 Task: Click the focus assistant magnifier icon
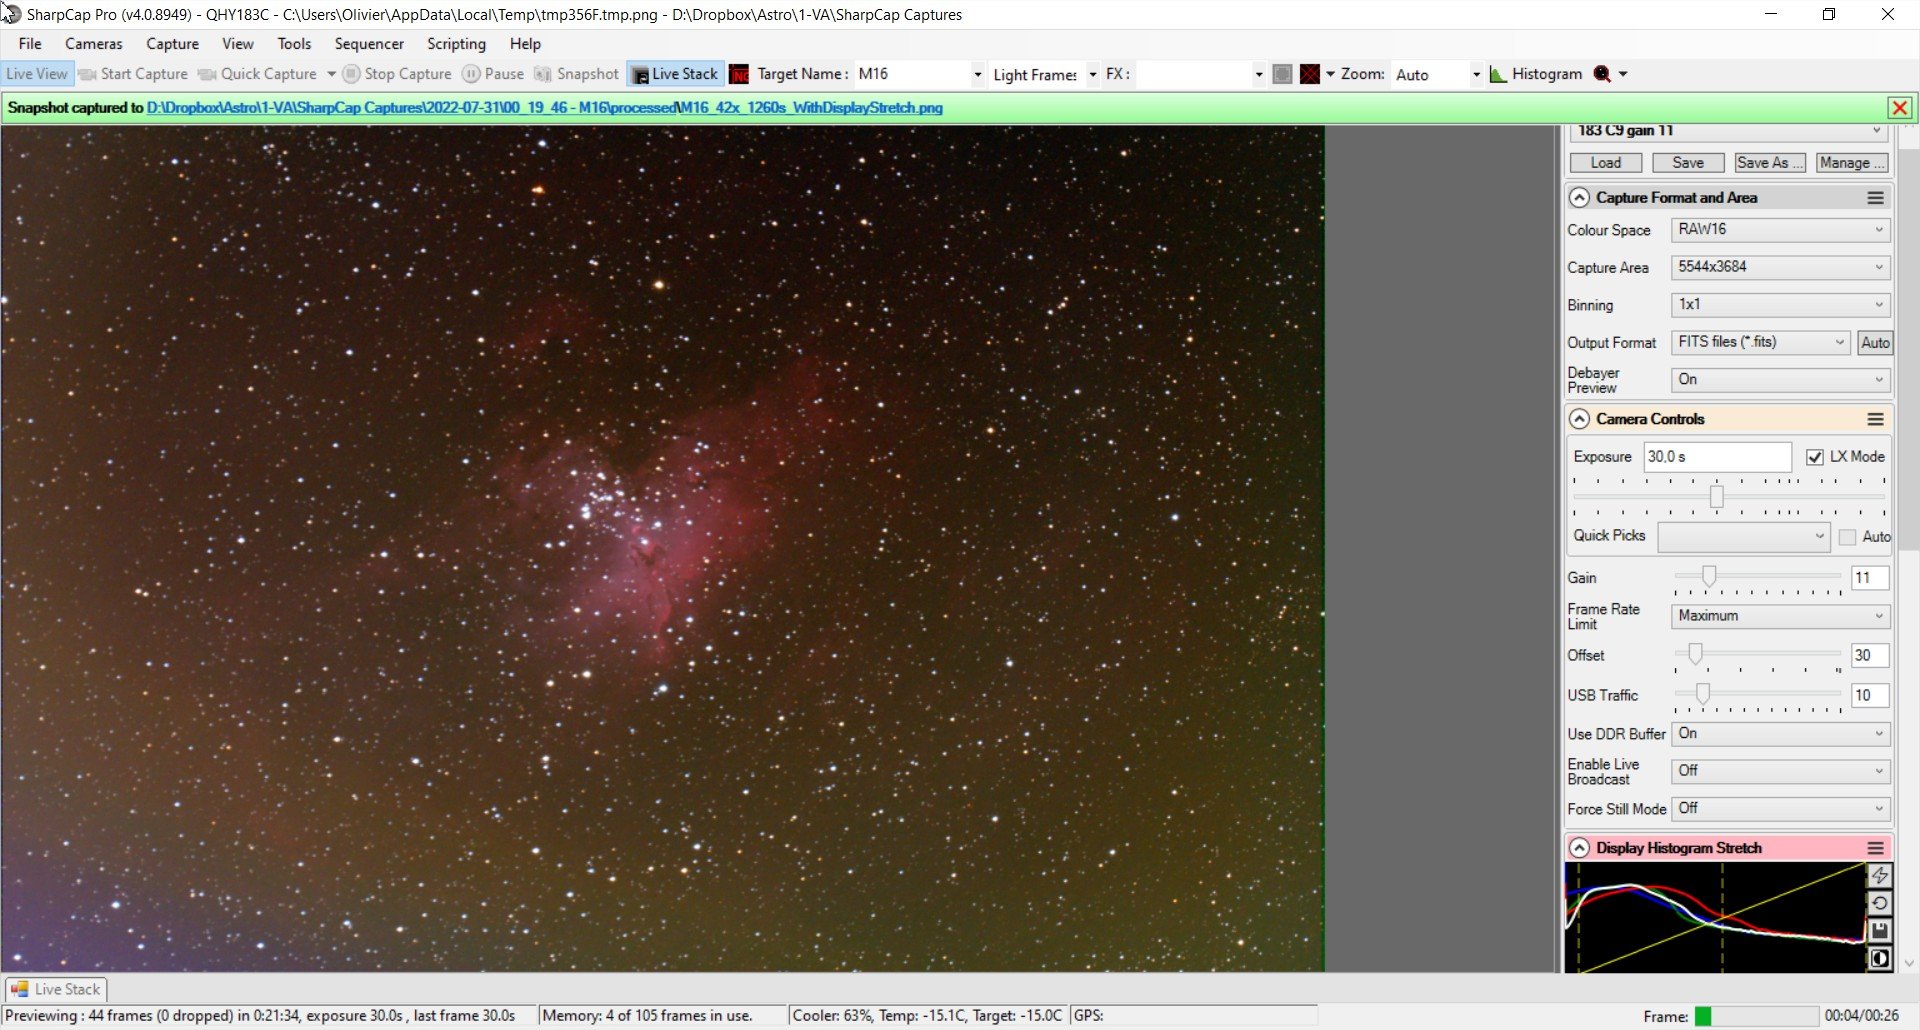[x=1602, y=74]
